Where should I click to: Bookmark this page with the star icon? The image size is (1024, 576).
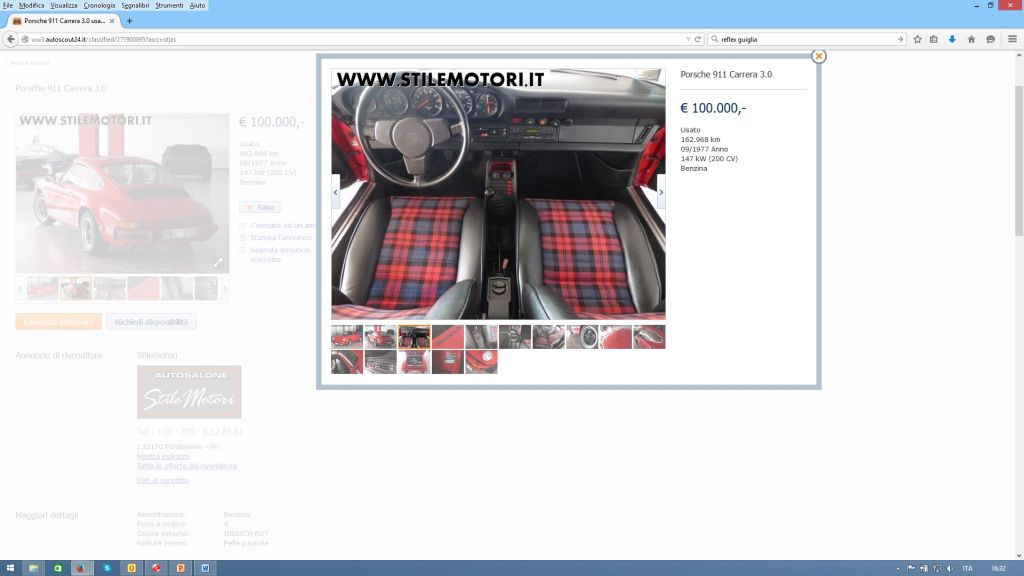pyautogui.click(x=917, y=39)
